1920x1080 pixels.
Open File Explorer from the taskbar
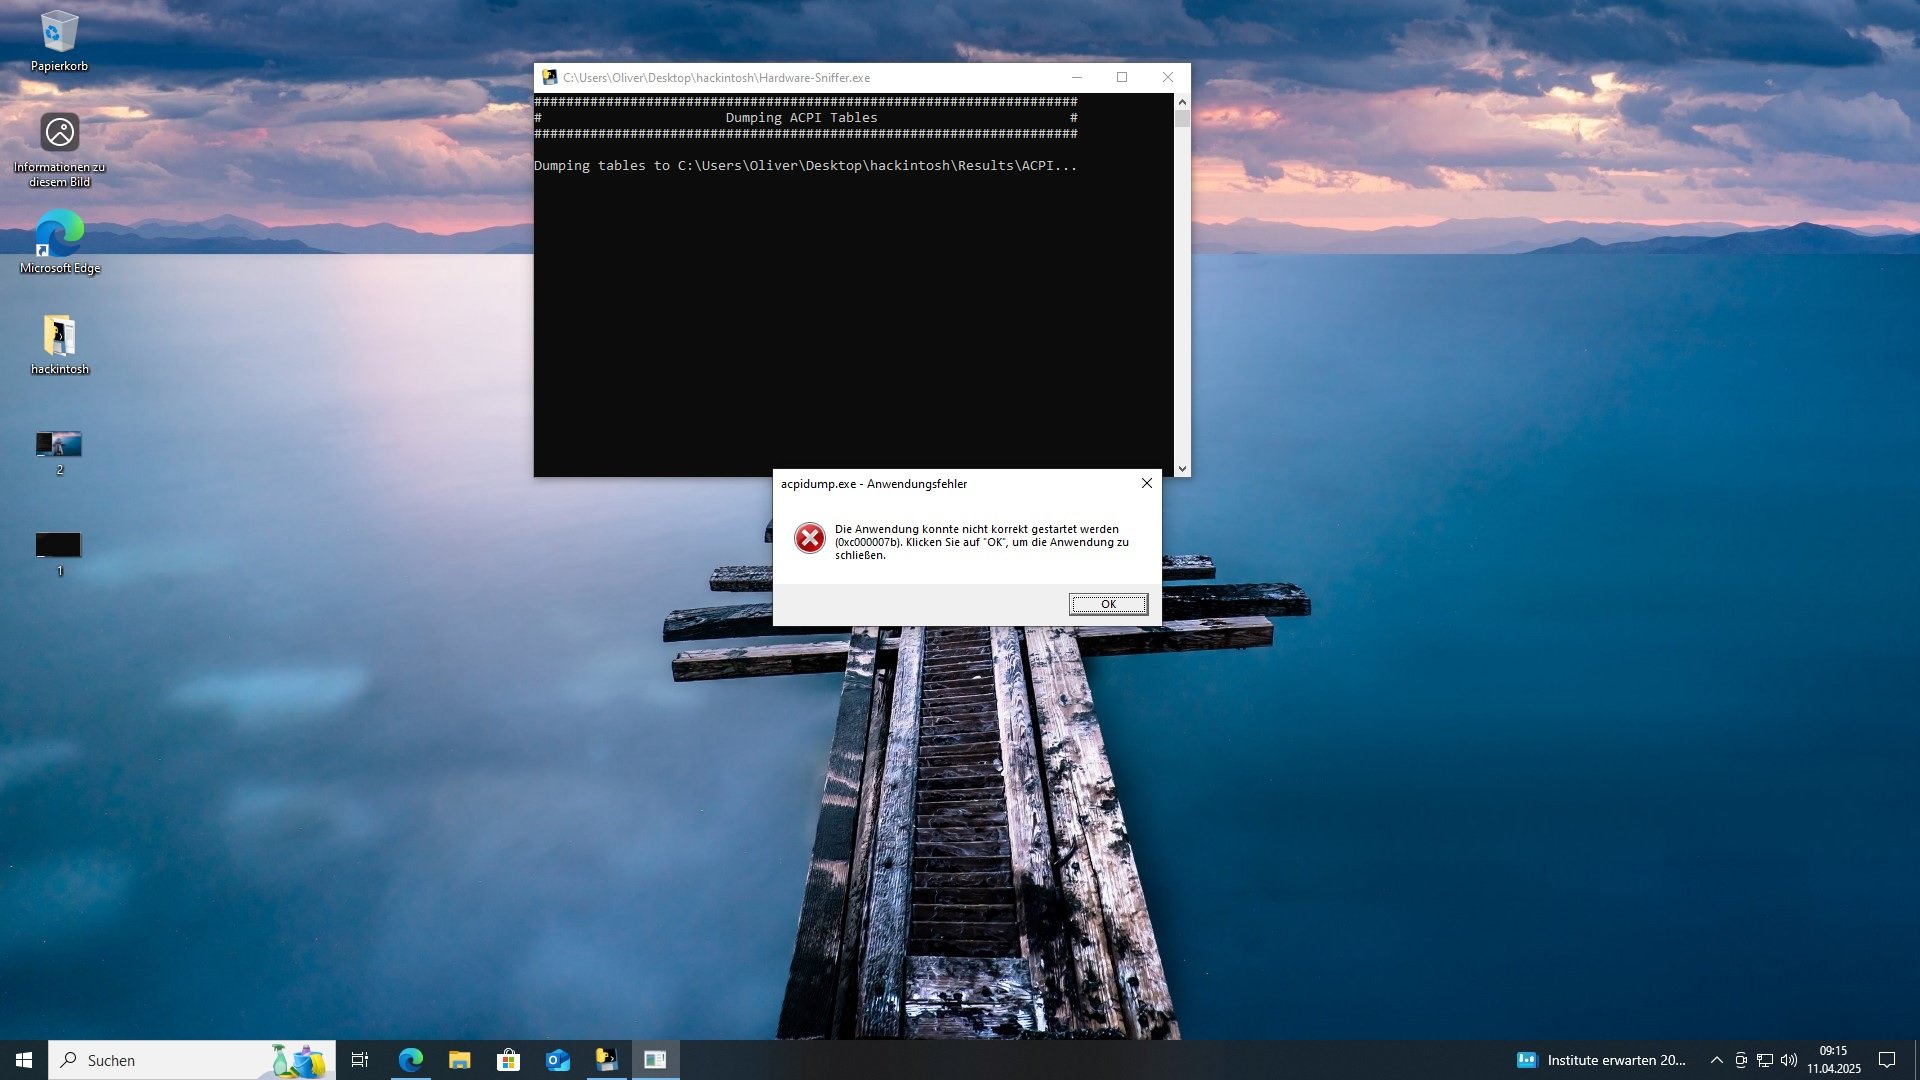click(x=459, y=1060)
